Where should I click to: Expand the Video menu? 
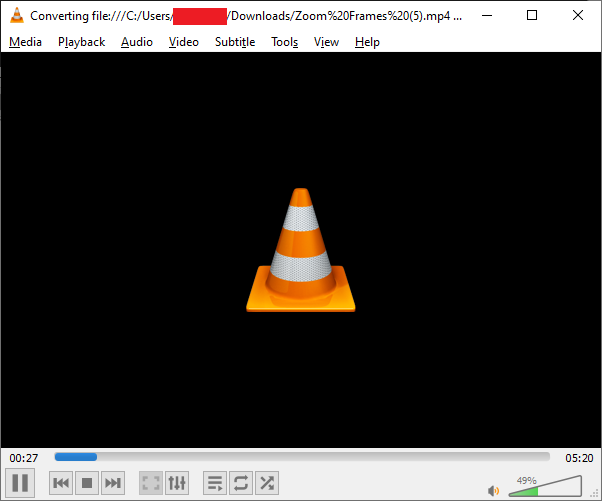click(x=184, y=42)
